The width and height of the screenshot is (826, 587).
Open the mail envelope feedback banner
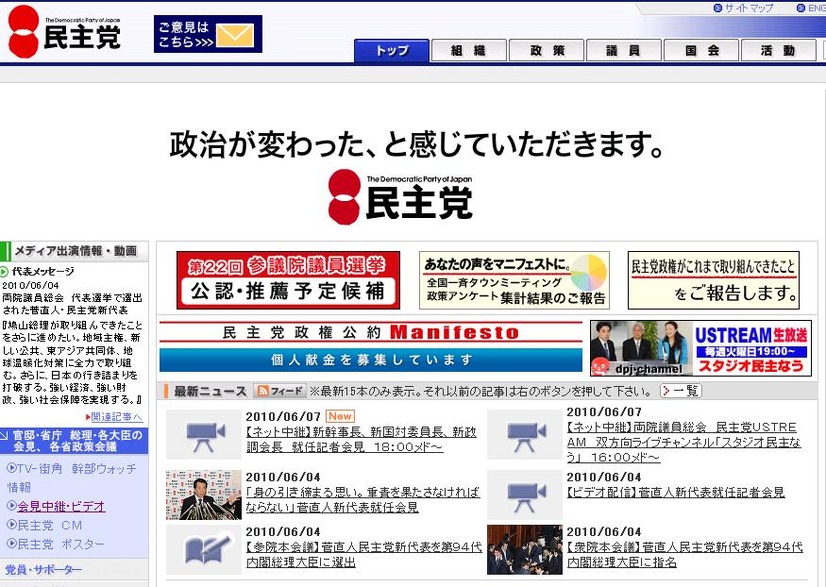pos(208,34)
